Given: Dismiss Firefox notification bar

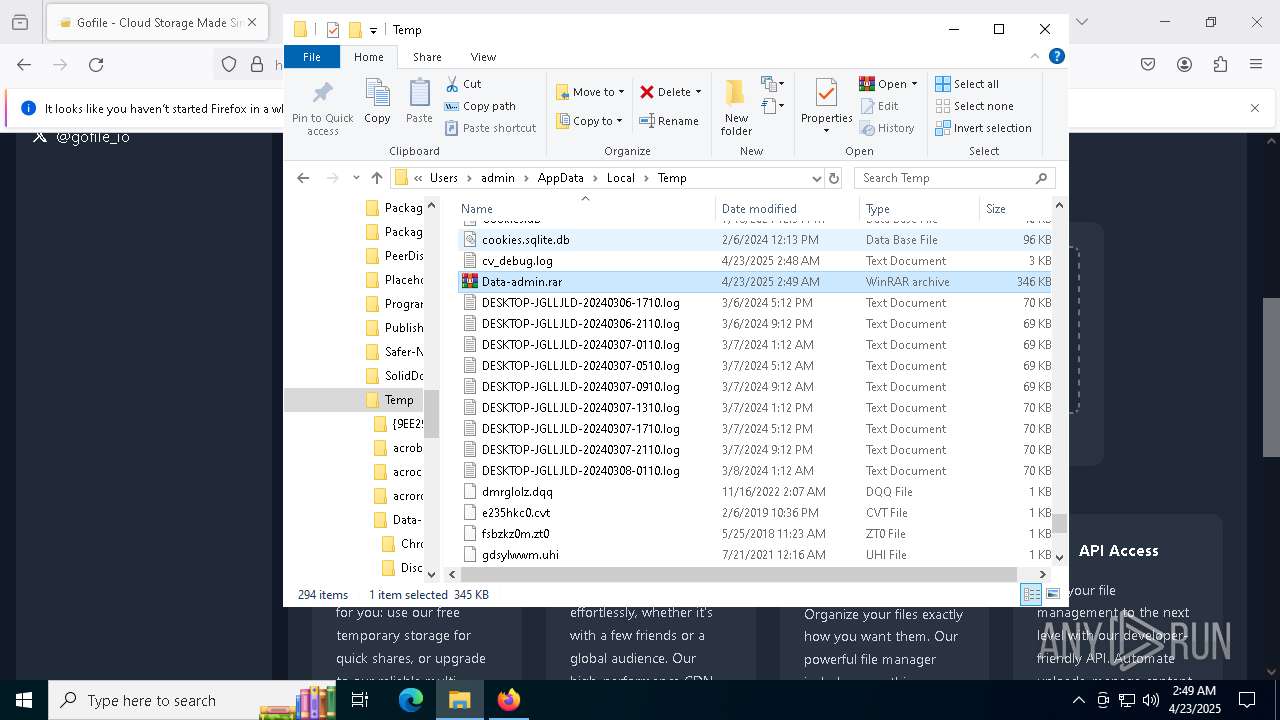Looking at the screenshot, I should pos(1255,108).
